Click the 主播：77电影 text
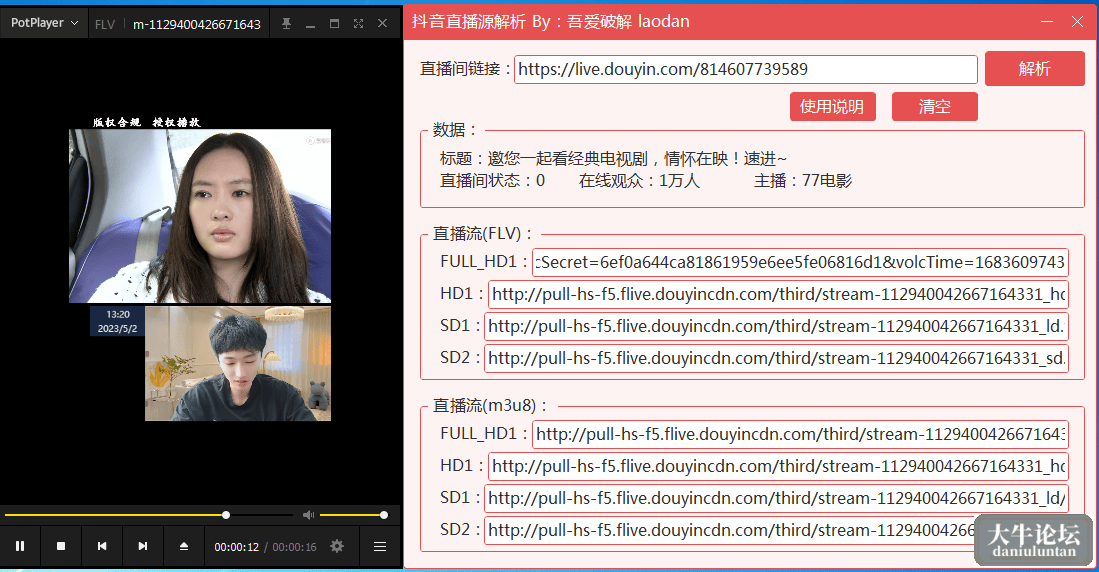1099x572 pixels. 803,181
